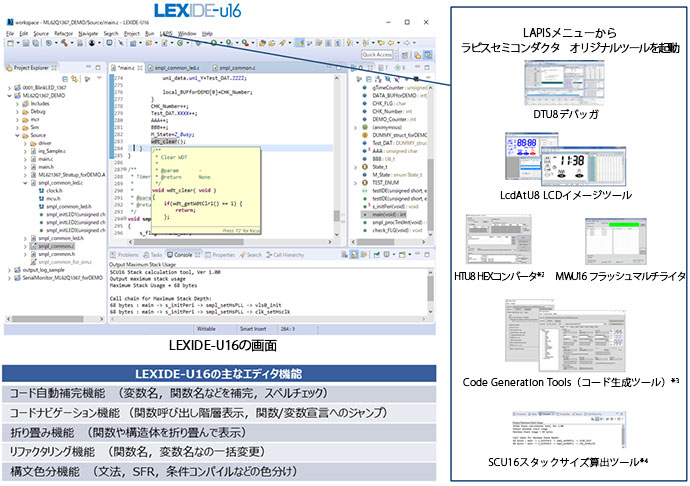Viewport: 690px width, 486px height.
Task: Click the LcdAtU8 LCD image tool thumbnail
Action: coord(565,160)
